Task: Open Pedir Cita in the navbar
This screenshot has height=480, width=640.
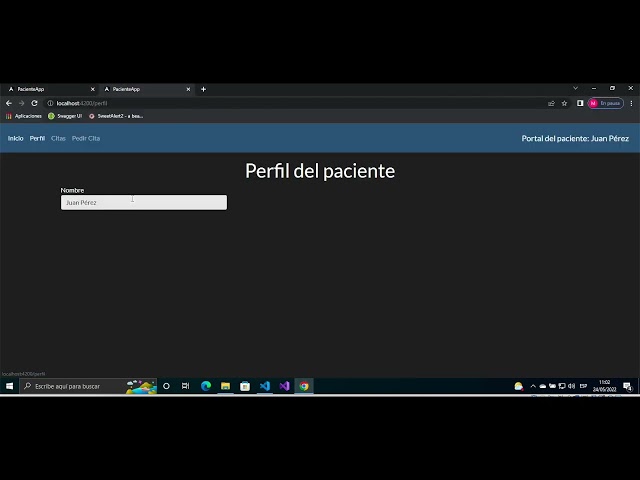Action: pyautogui.click(x=86, y=138)
